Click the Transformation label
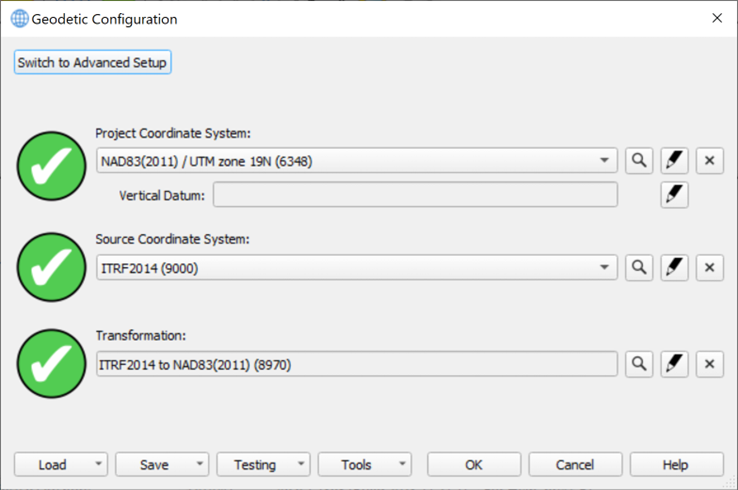Image resolution: width=738 pixels, height=490 pixels. point(141,336)
